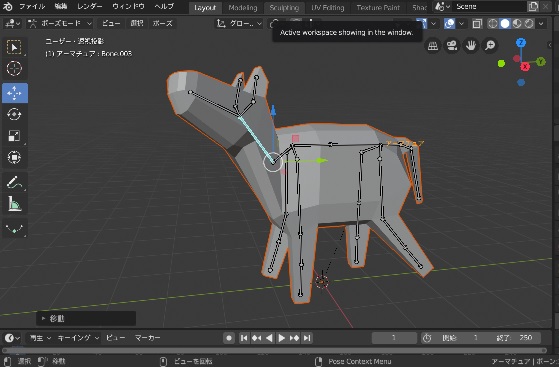Switch to material preview shading
The height and width of the screenshot is (367, 559).
(517, 24)
